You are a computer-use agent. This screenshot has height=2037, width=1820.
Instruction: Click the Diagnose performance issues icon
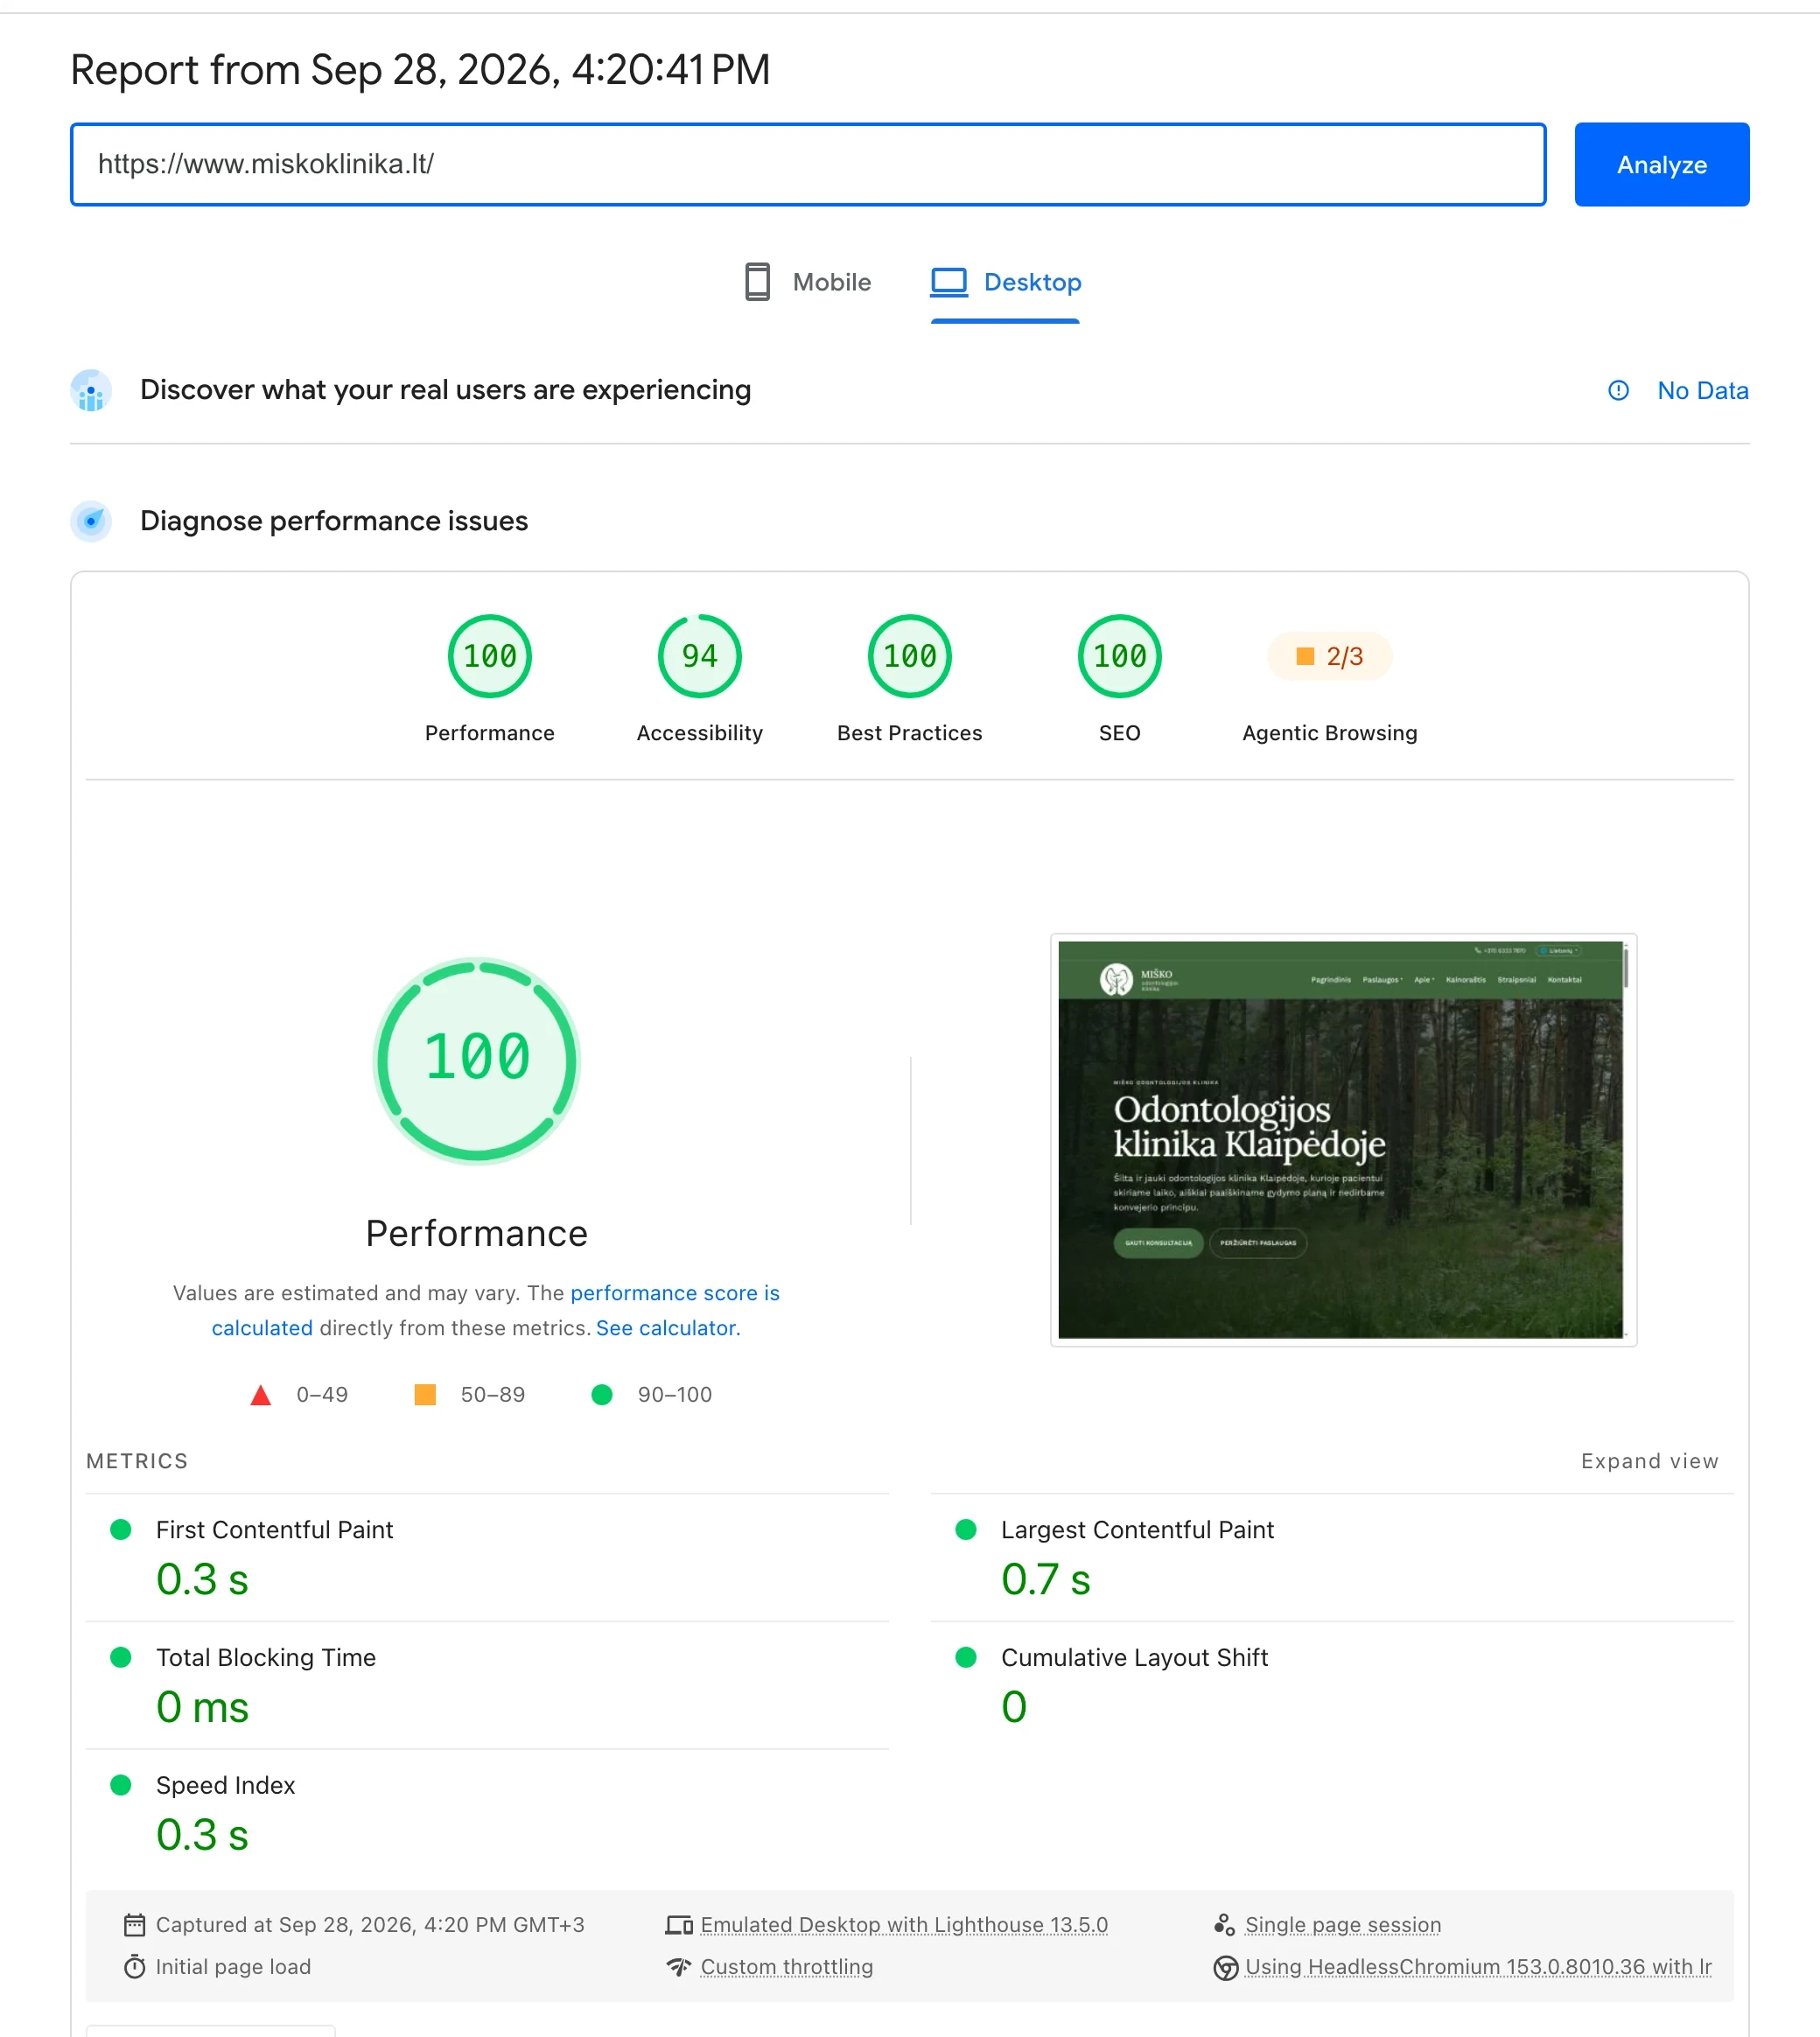click(x=91, y=521)
